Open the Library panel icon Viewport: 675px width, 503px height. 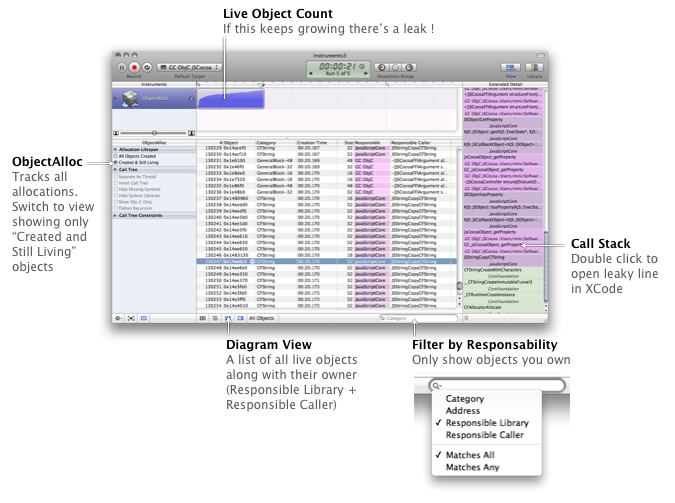coord(536,67)
